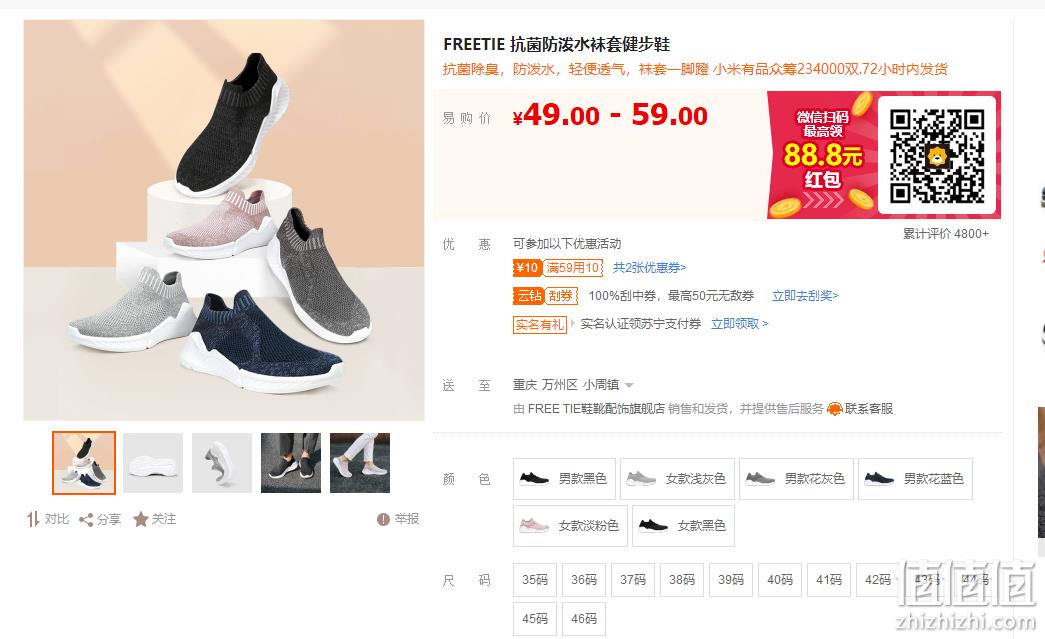Click the WeChat QR code image

[x=936, y=156]
